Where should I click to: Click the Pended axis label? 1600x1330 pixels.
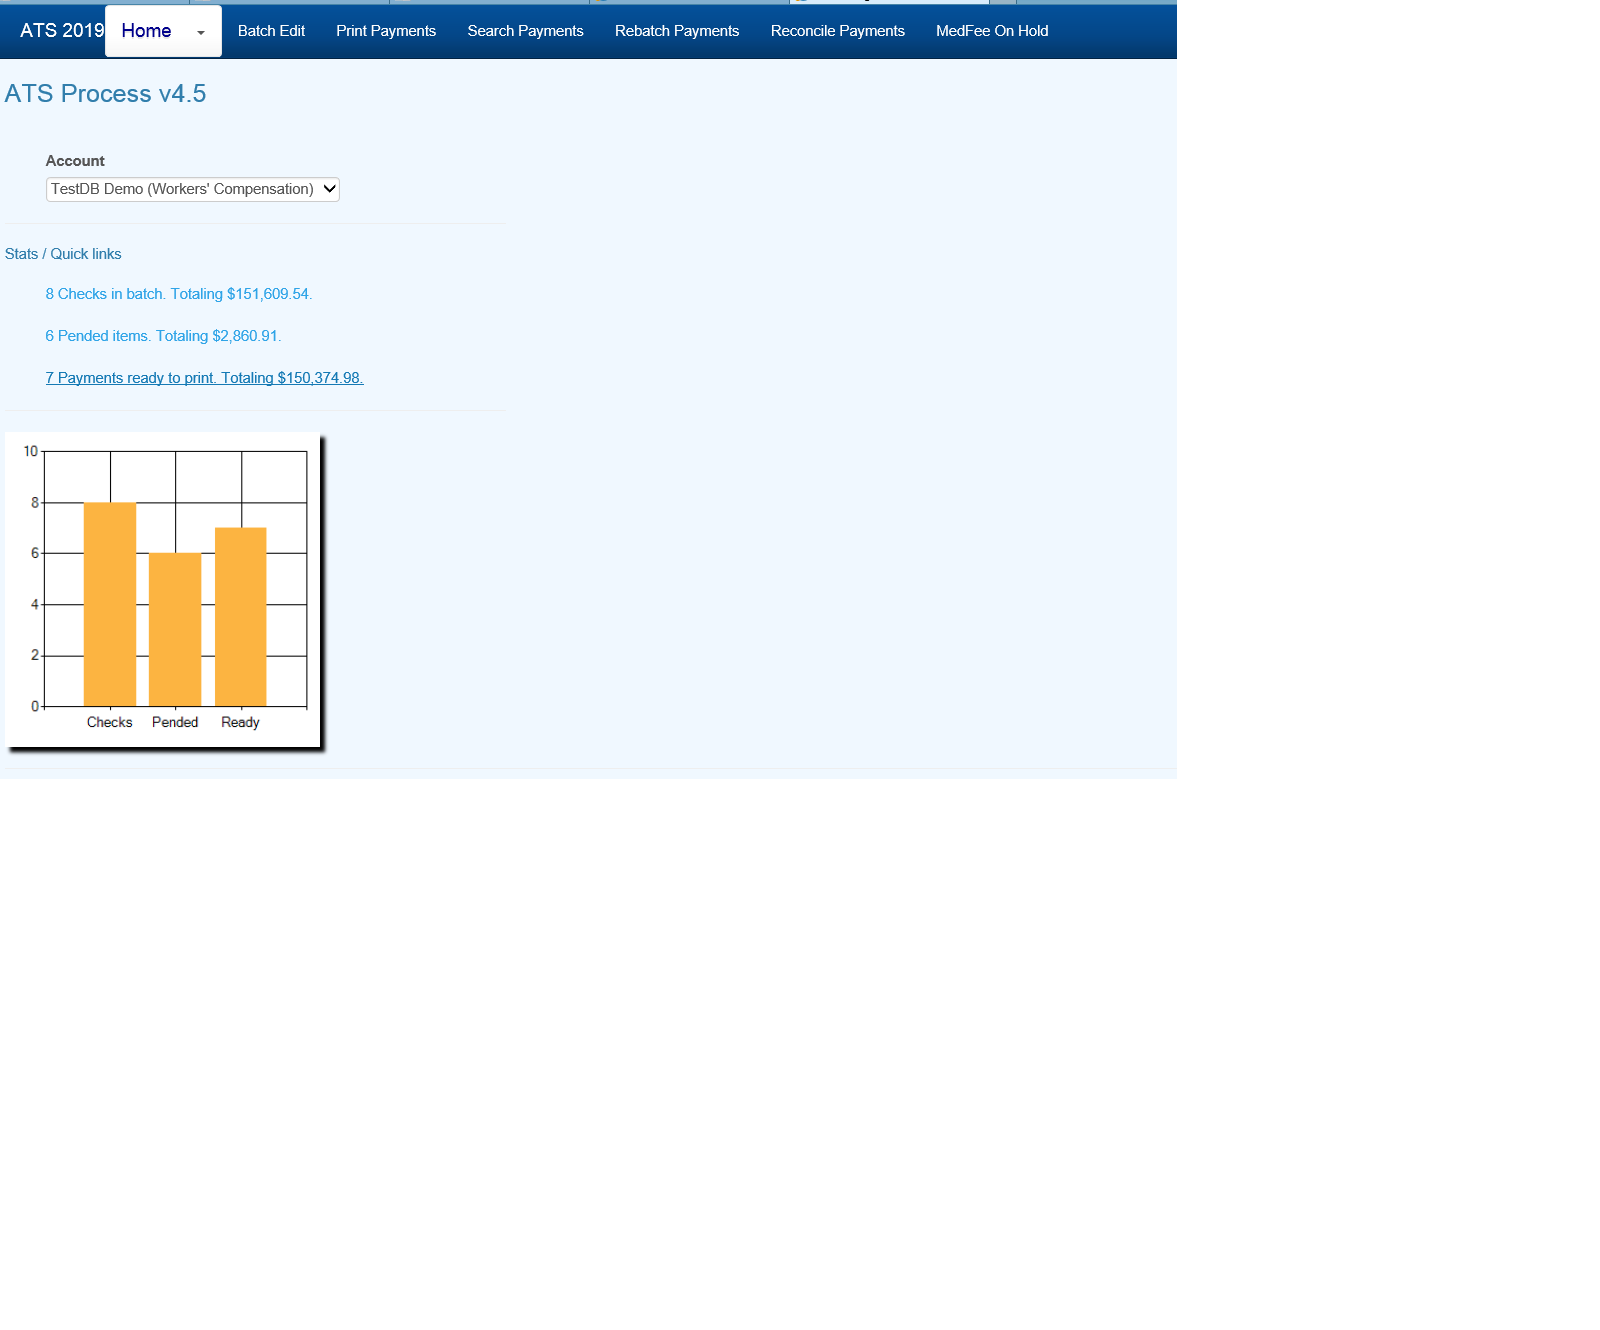click(175, 722)
